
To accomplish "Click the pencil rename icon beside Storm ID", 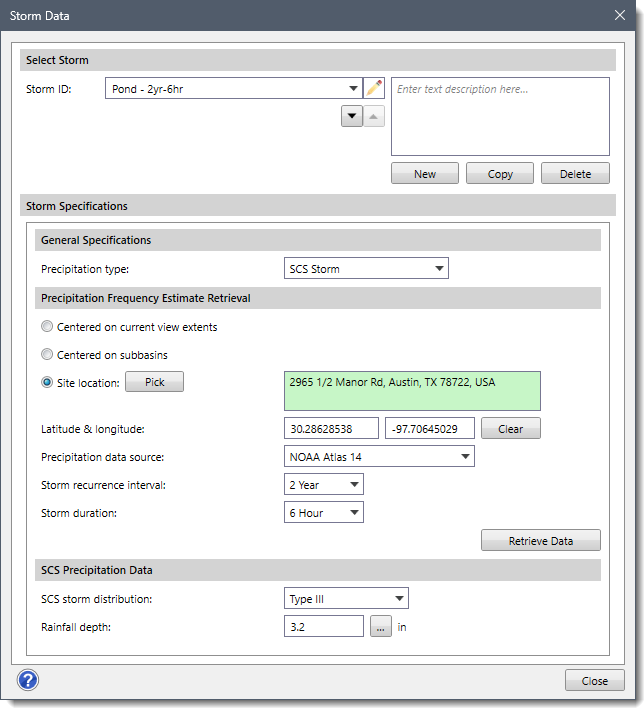I will [x=374, y=88].
